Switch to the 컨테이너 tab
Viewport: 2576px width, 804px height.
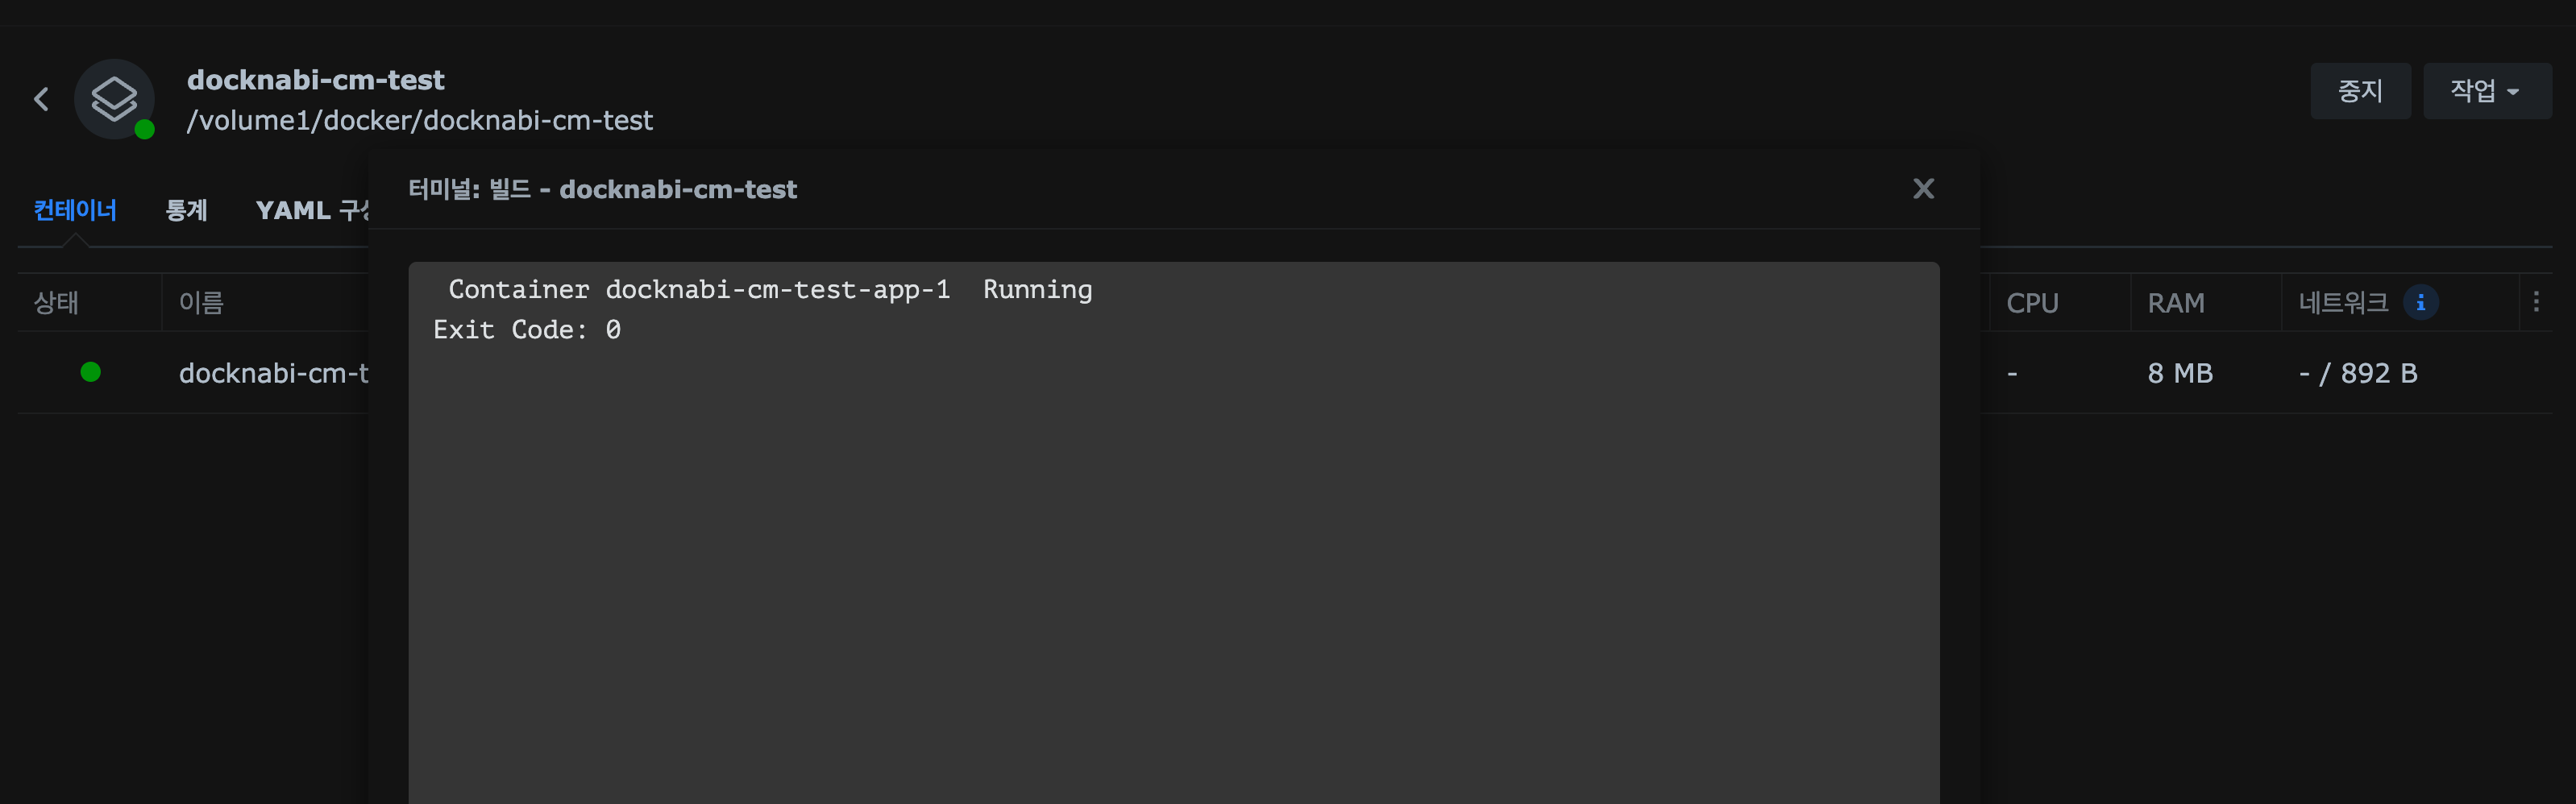75,210
